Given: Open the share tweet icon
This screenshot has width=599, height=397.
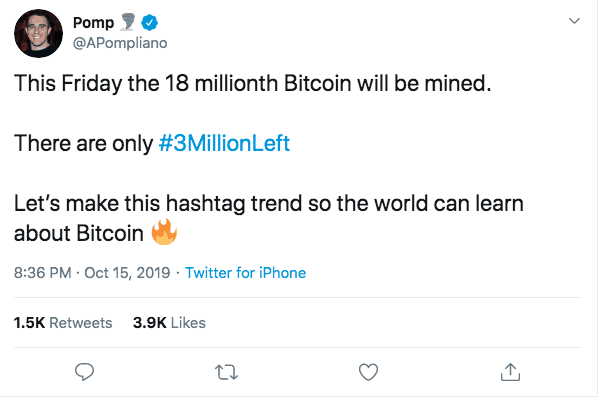Looking at the screenshot, I should tap(510, 371).
